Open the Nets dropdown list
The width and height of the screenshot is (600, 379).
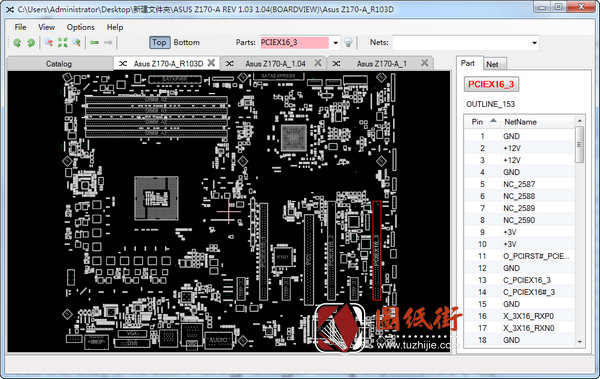(x=535, y=43)
